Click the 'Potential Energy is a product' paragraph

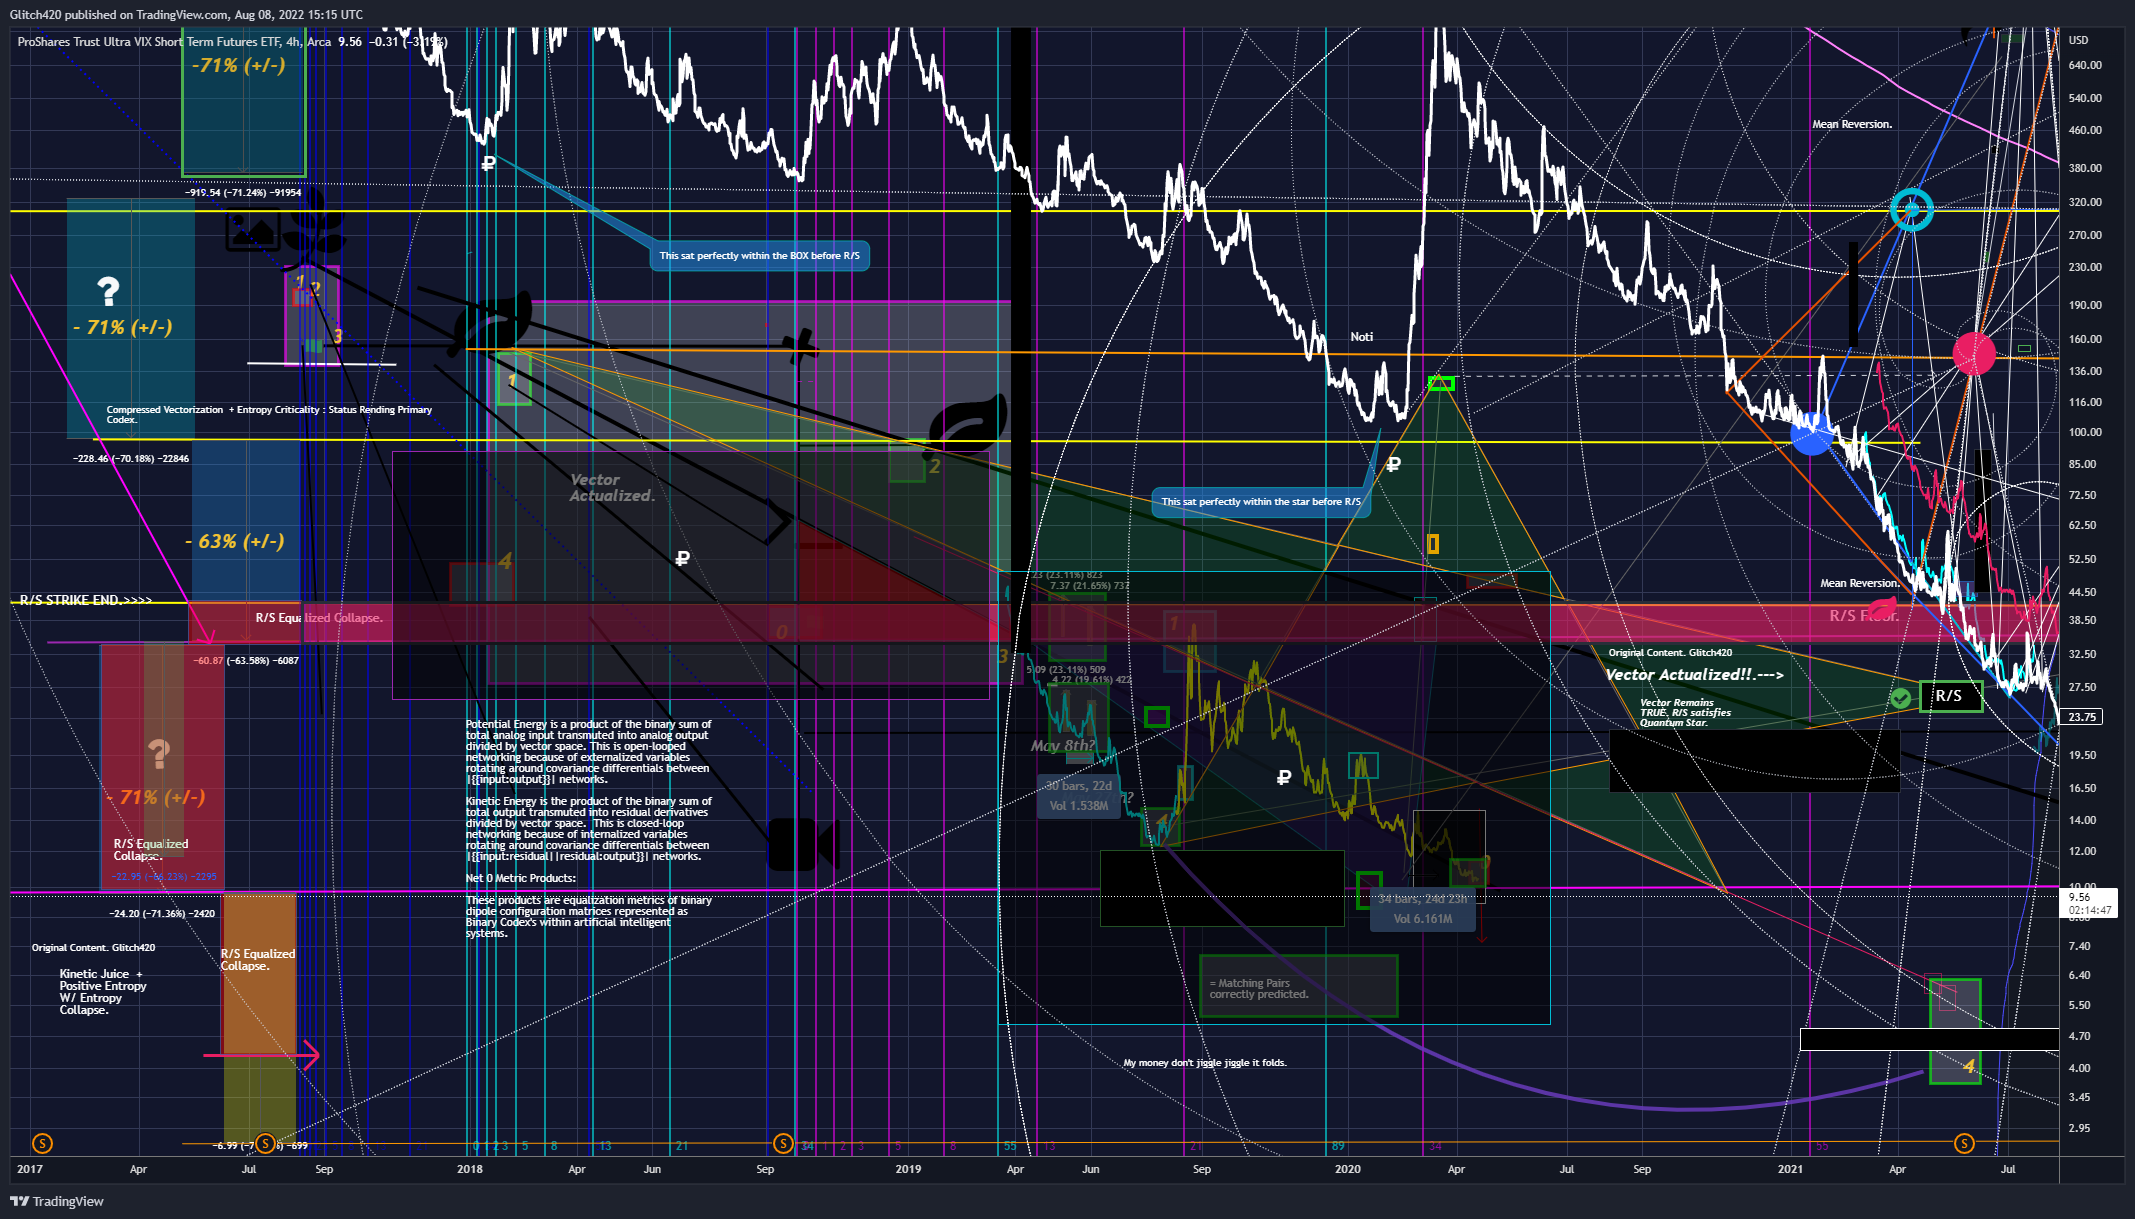(589, 752)
